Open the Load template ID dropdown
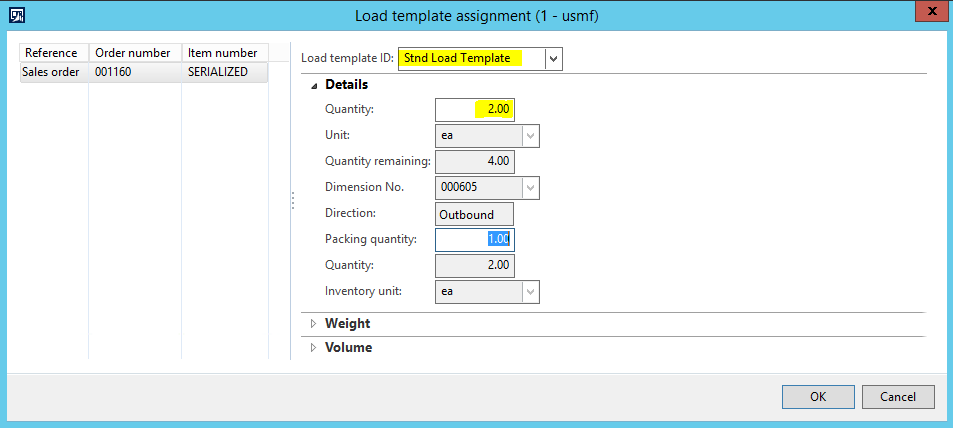 point(554,59)
